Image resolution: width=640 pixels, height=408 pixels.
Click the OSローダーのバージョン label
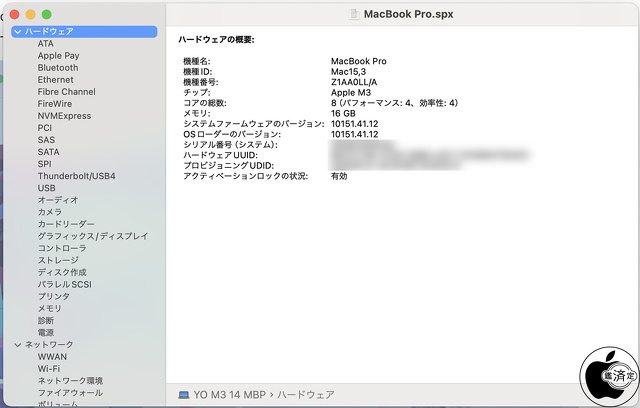[x=232, y=134]
